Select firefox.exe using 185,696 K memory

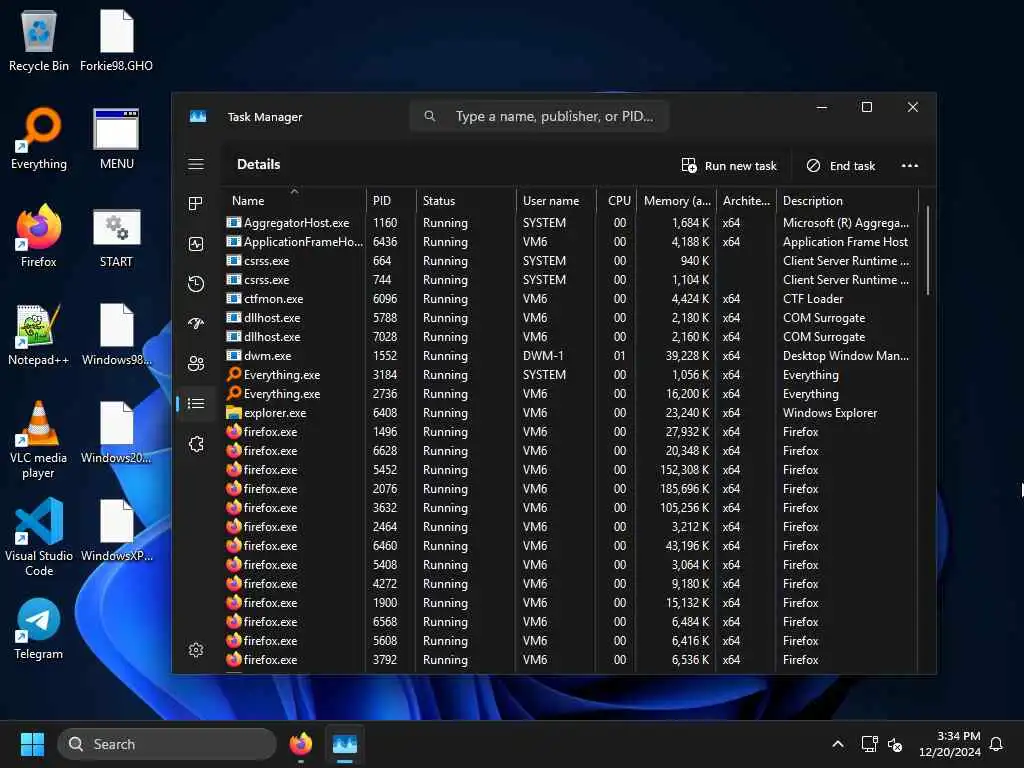(x=571, y=488)
